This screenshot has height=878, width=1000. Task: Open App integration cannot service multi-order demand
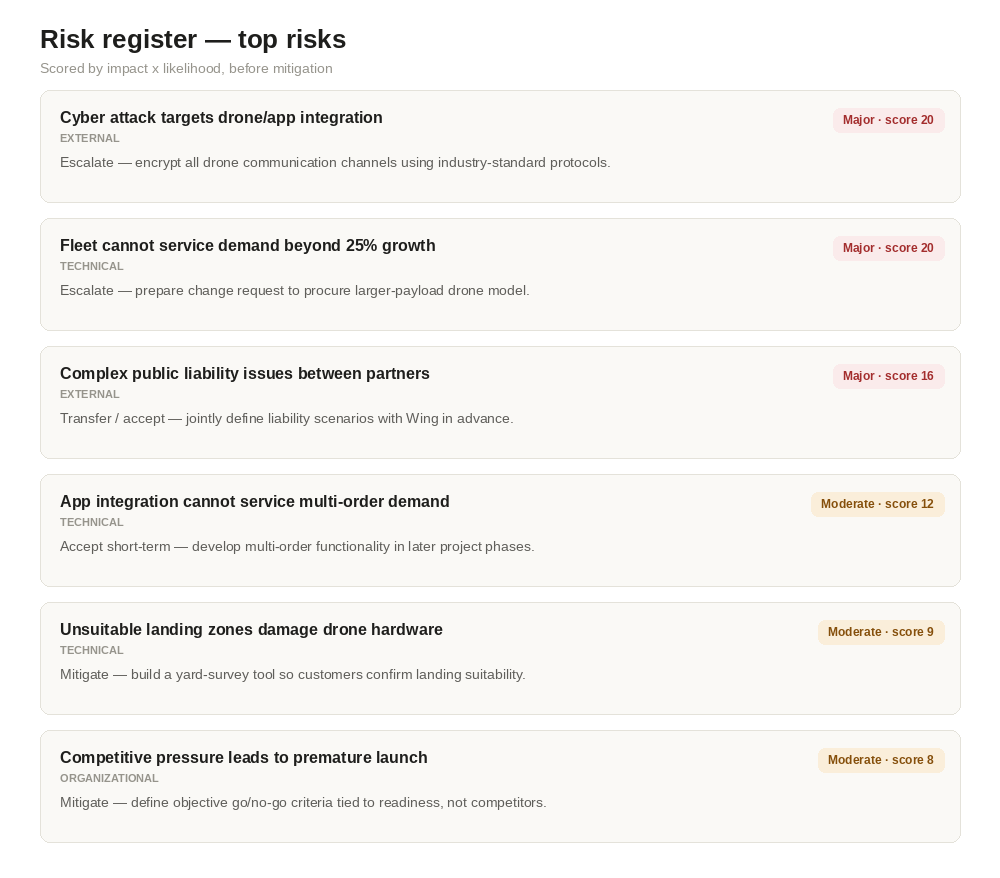pos(254,502)
